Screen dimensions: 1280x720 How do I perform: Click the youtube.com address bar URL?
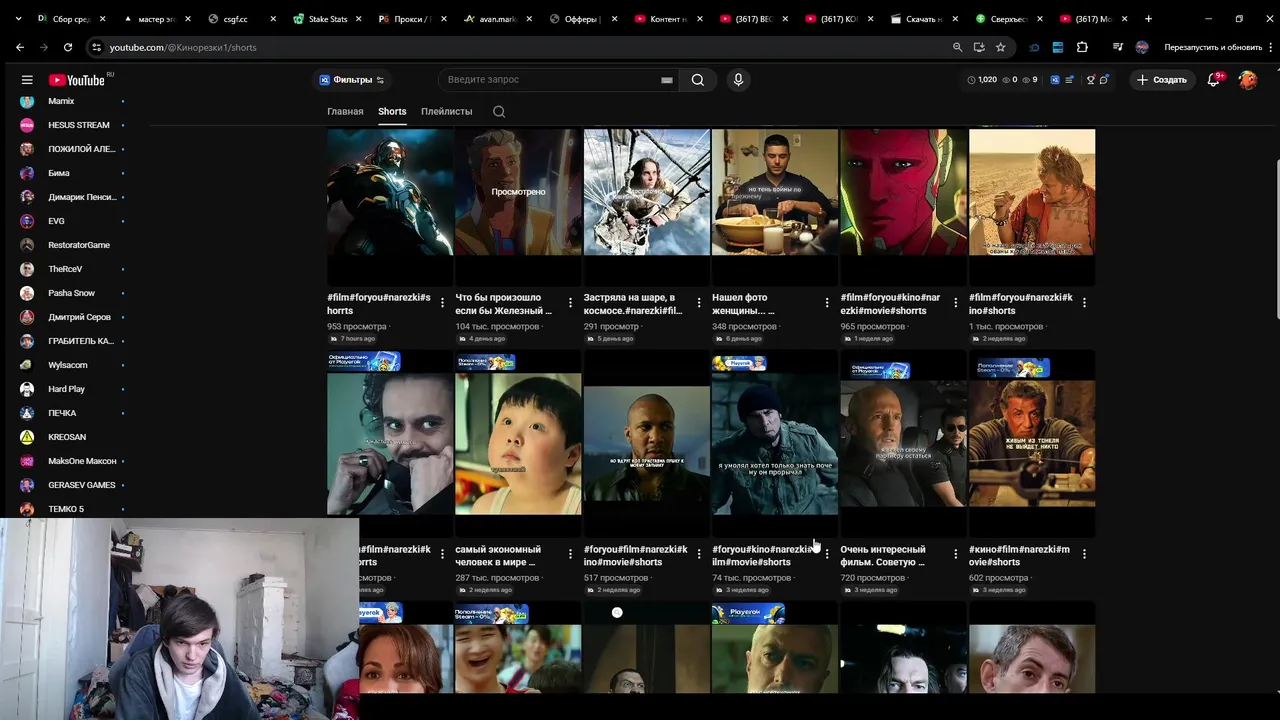(x=183, y=47)
